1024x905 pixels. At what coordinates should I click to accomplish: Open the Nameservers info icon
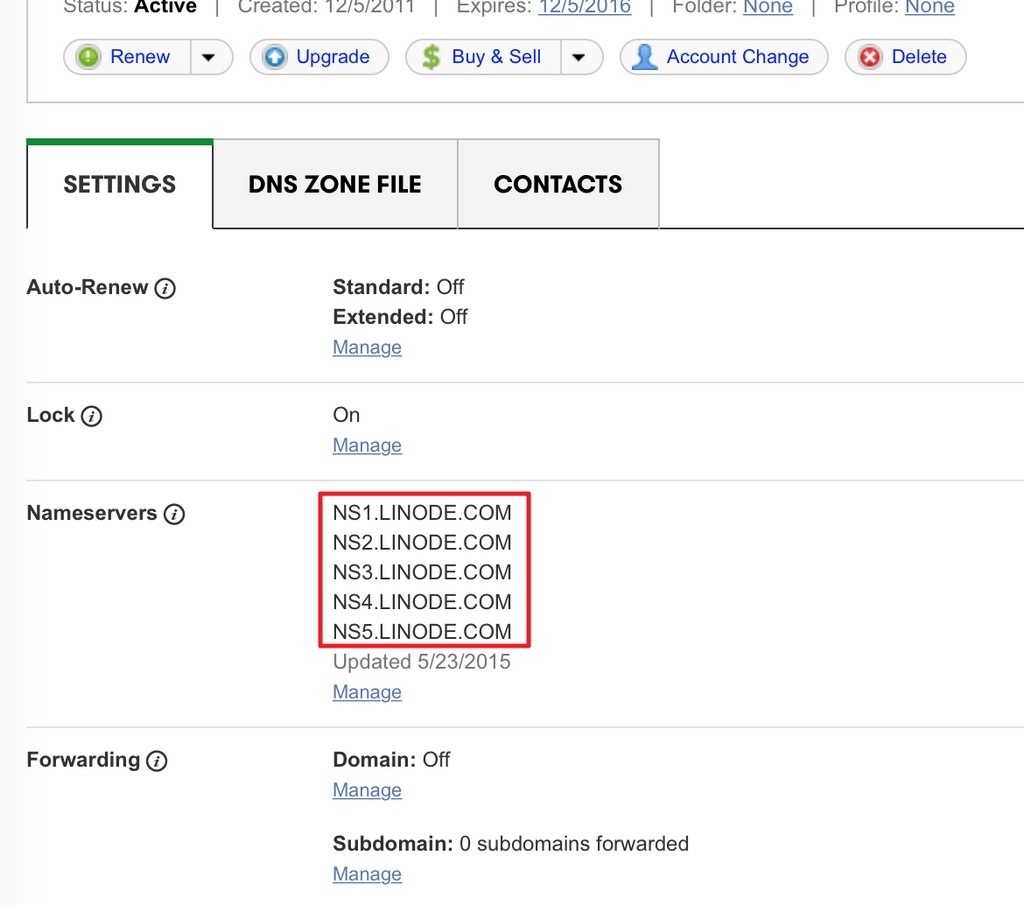[174, 514]
